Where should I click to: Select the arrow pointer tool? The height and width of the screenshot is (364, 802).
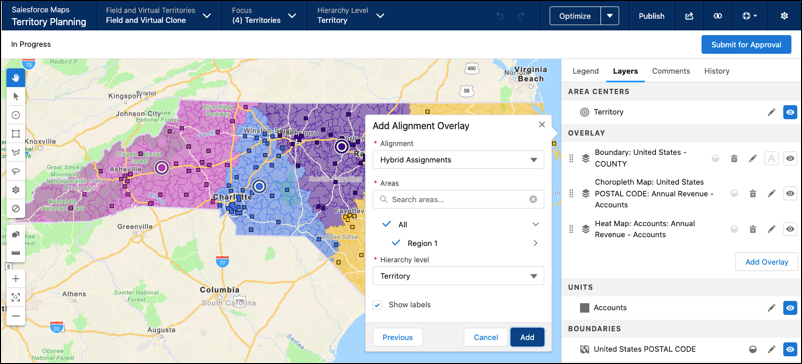(x=16, y=97)
